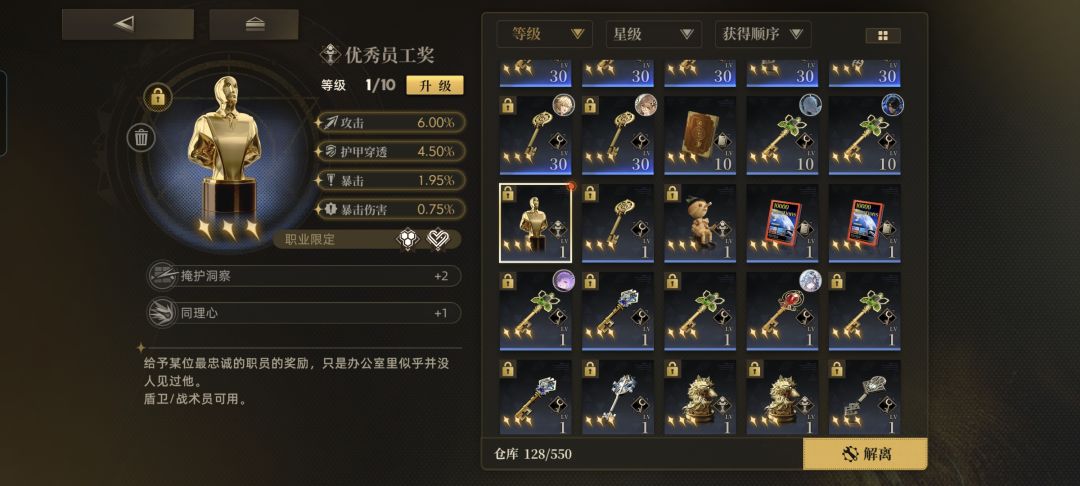Open the 等级 sort dropdown
Screen dimensions: 1080x486
[545, 34]
